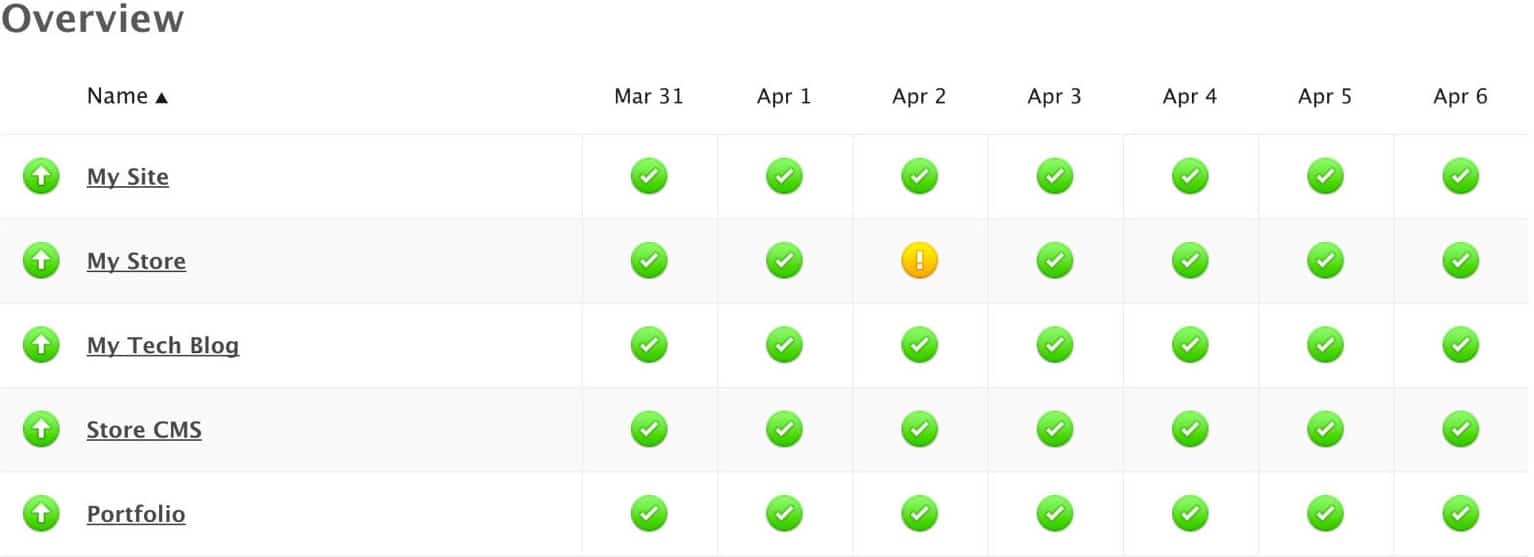Click Portfolio up-arrow status icon
The image size is (1534, 557).
point(41,514)
